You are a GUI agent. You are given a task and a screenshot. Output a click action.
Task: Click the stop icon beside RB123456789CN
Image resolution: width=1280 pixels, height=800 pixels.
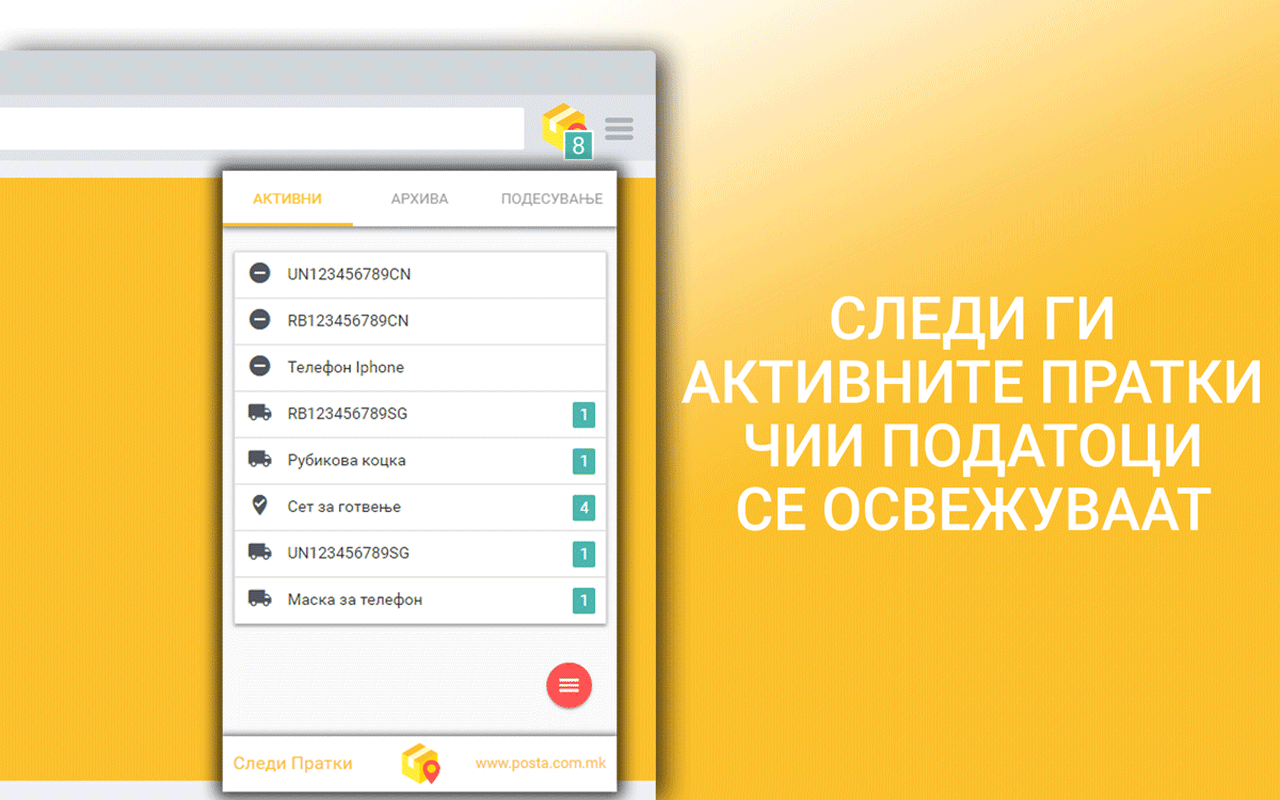click(x=260, y=320)
